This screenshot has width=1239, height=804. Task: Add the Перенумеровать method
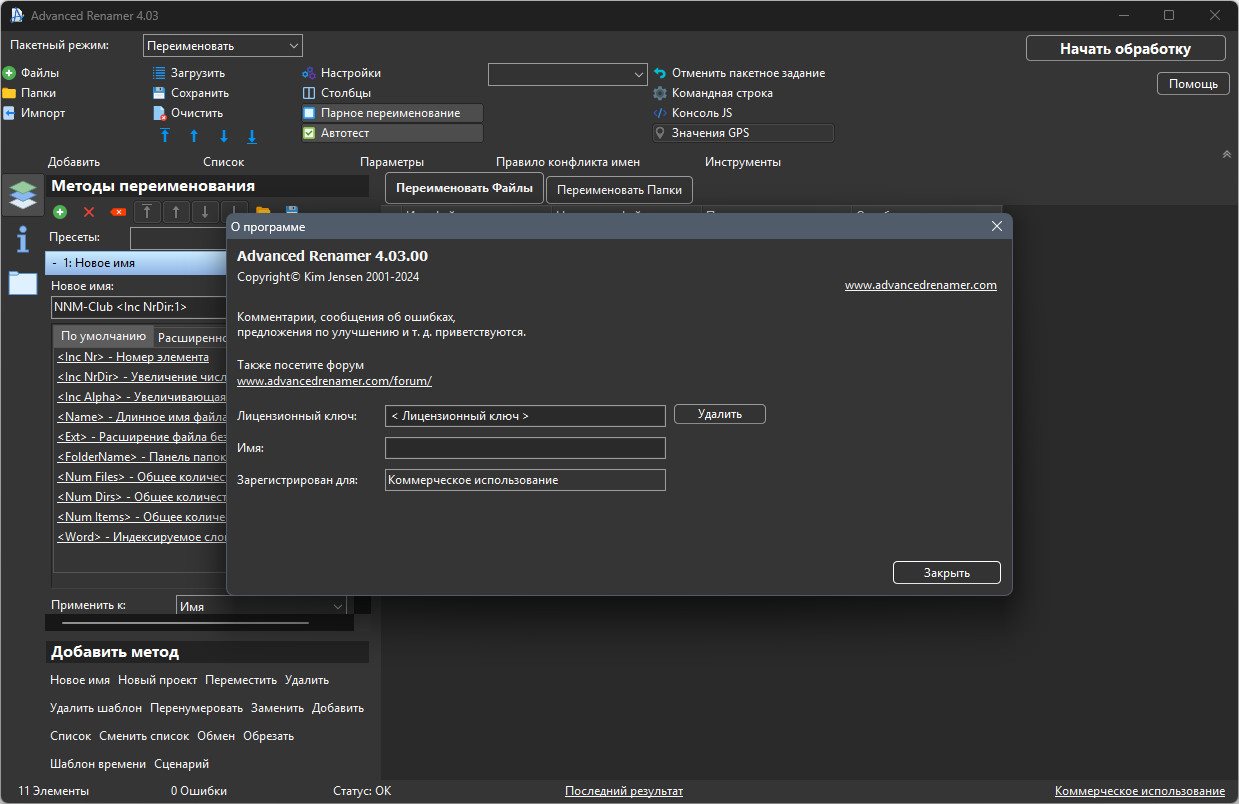[196, 708]
